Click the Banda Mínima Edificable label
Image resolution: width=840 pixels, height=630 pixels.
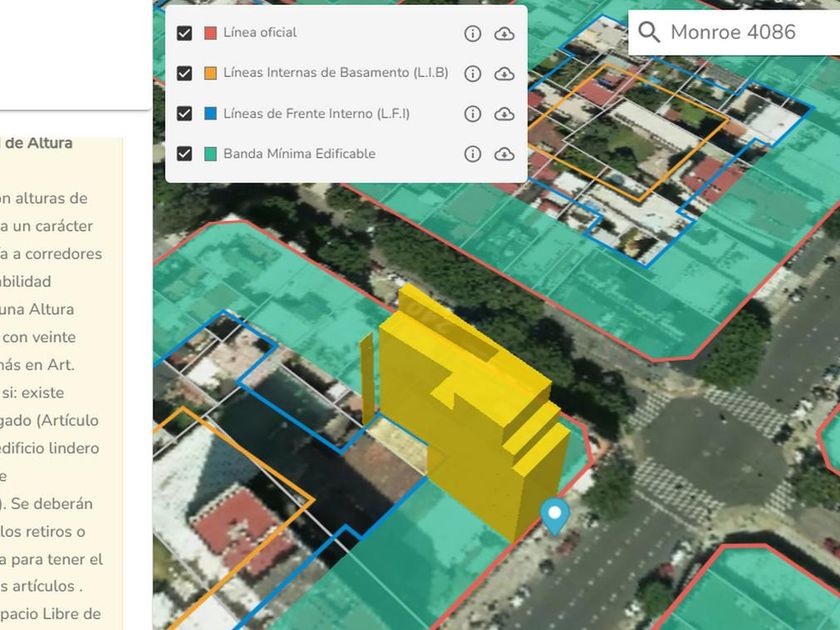coord(299,154)
